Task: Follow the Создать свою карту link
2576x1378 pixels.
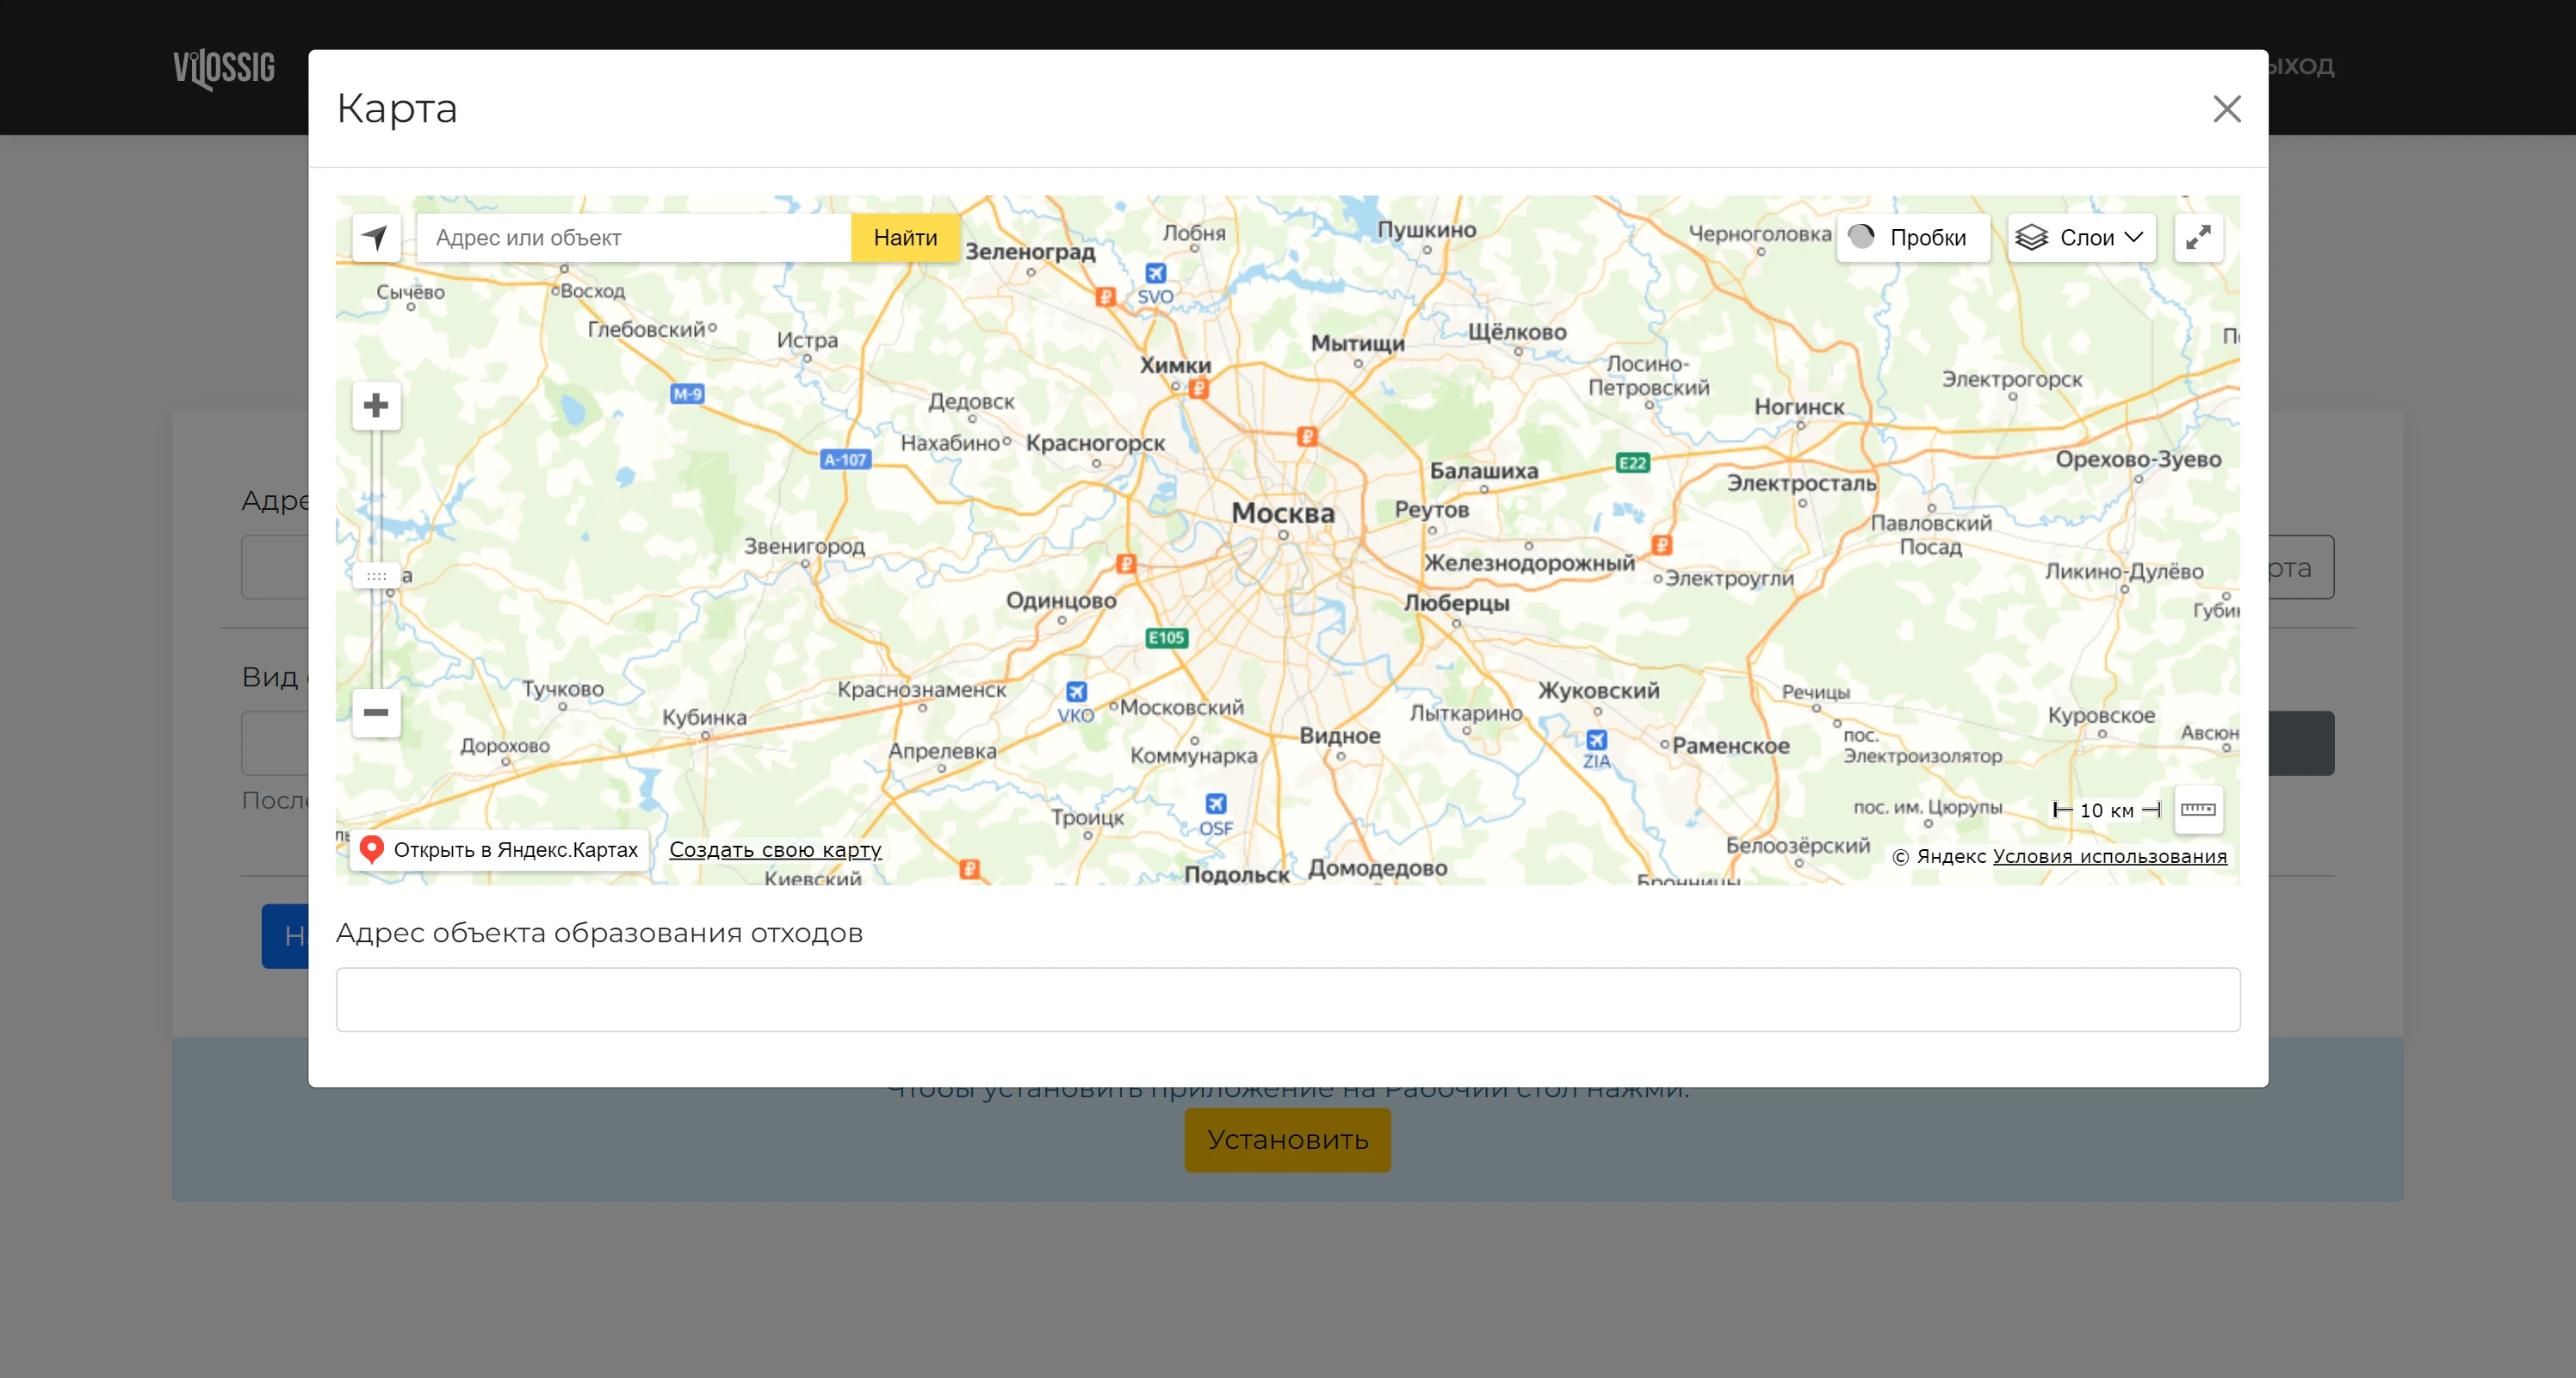Action: click(775, 850)
